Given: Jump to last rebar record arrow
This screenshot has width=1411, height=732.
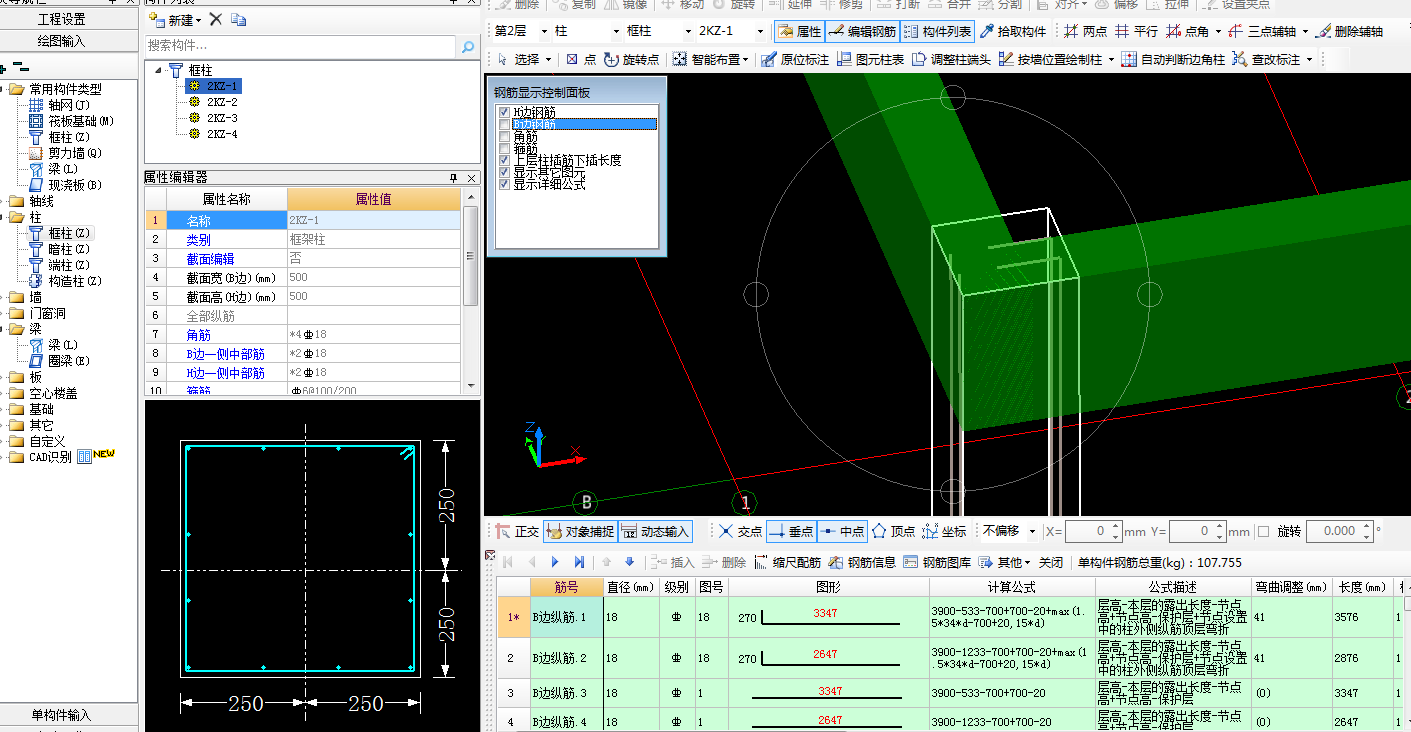Looking at the screenshot, I should tap(579, 562).
